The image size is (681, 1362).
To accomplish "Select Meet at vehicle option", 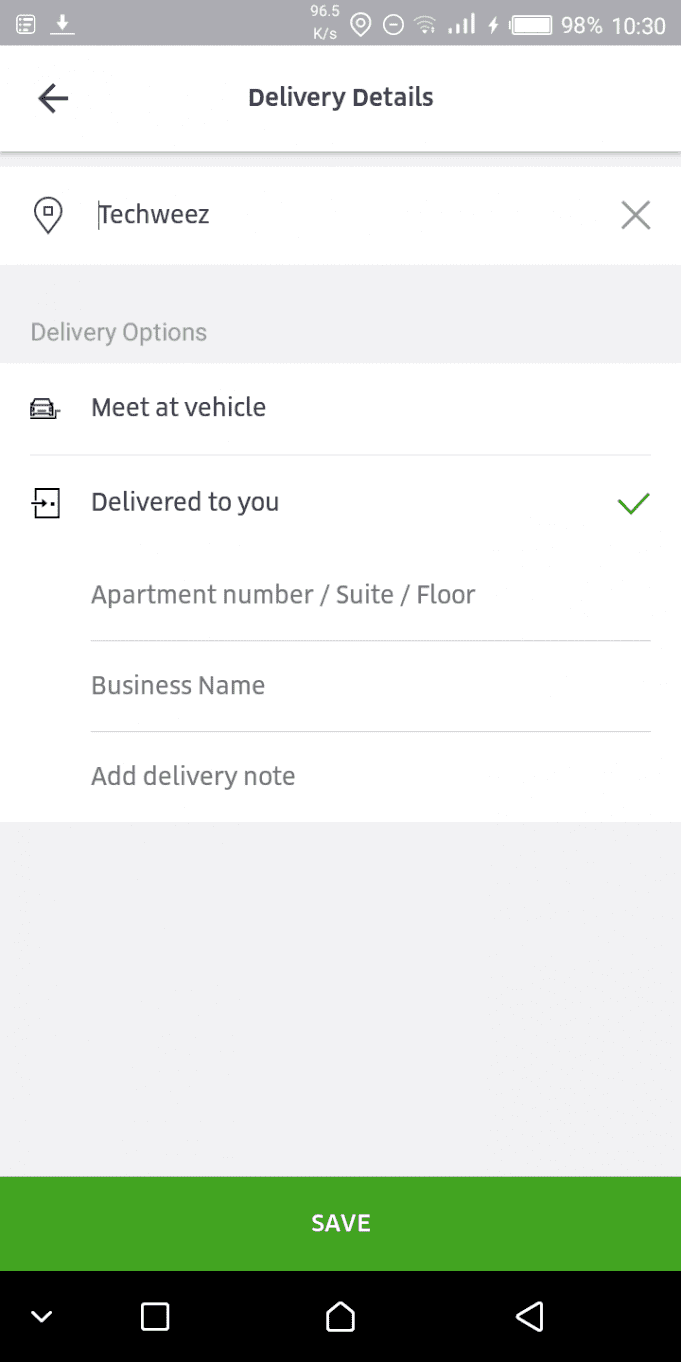I will (x=340, y=408).
